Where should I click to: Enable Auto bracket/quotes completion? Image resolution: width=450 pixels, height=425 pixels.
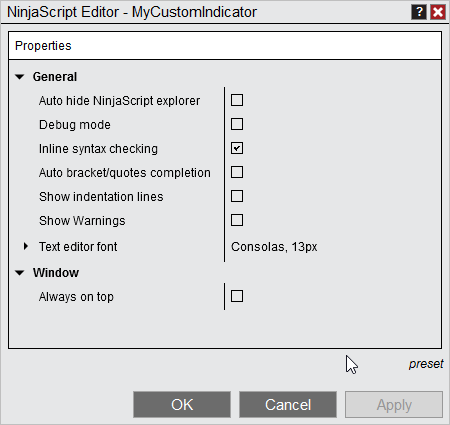(x=237, y=172)
